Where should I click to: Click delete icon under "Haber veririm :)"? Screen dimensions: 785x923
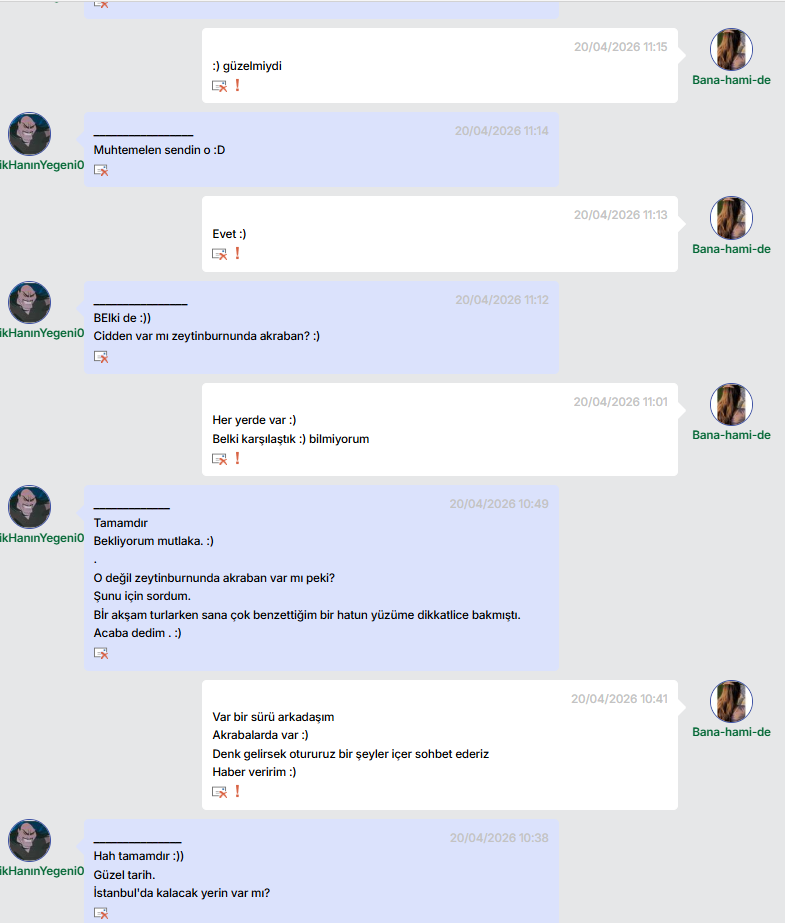point(219,792)
